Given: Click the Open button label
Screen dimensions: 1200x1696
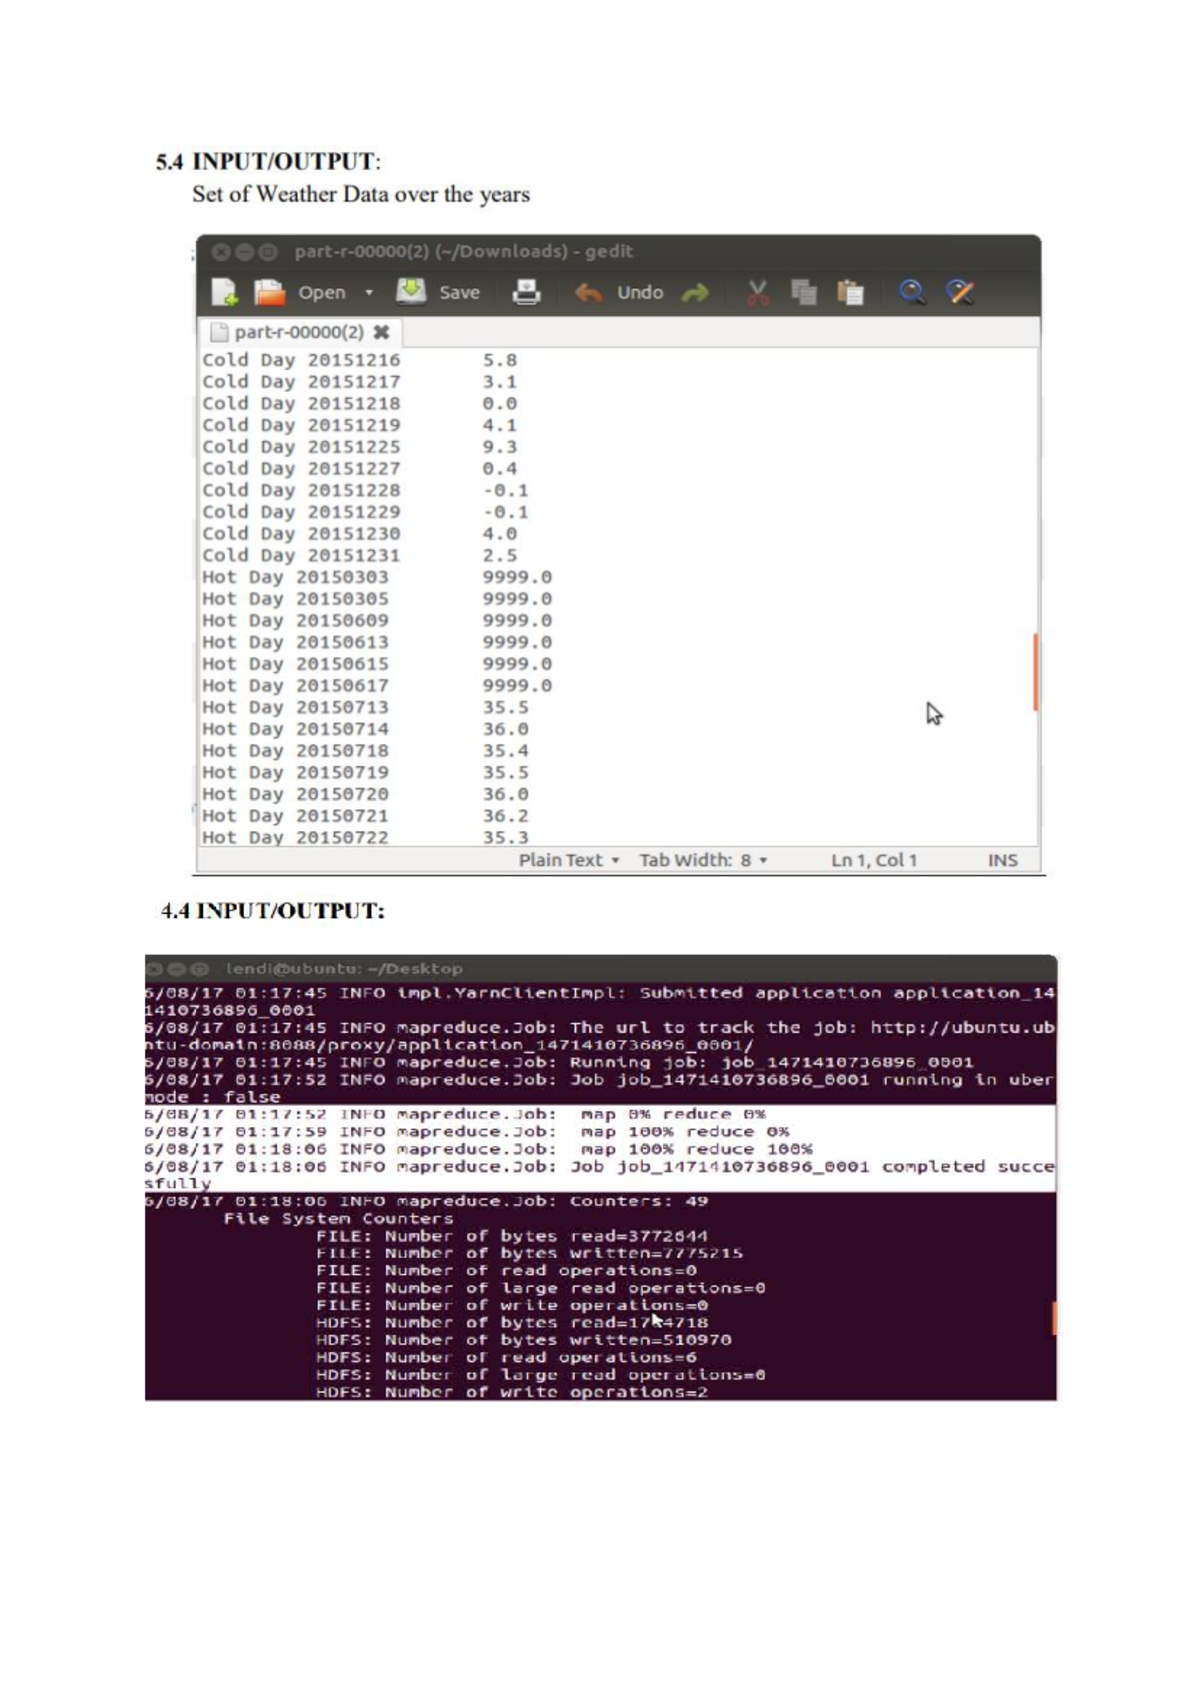Looking at the screenshot, I should tap(322, 293).
